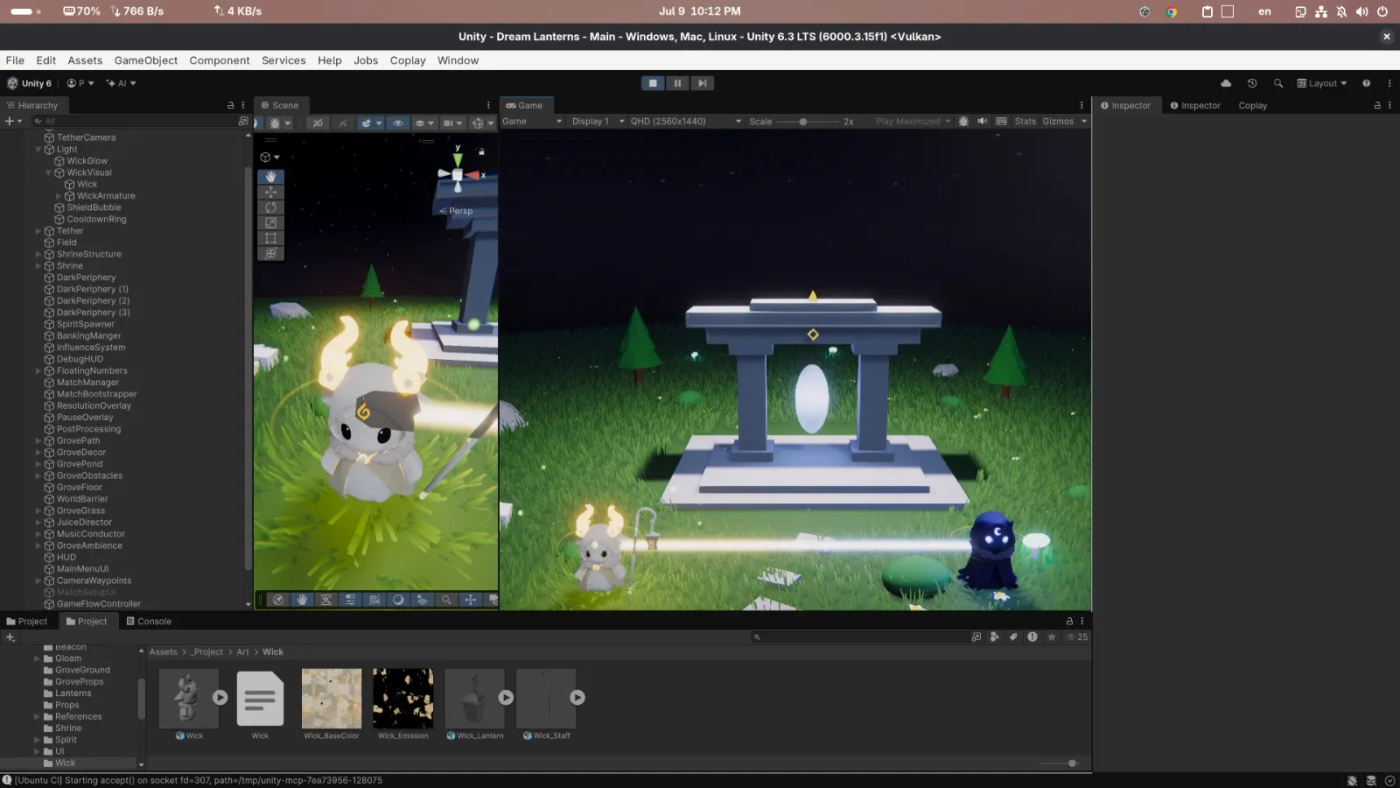This screenshot has width=1400, height=788.
Task: Toggle Game view audio mute speaker
Action: coord(982,121)
